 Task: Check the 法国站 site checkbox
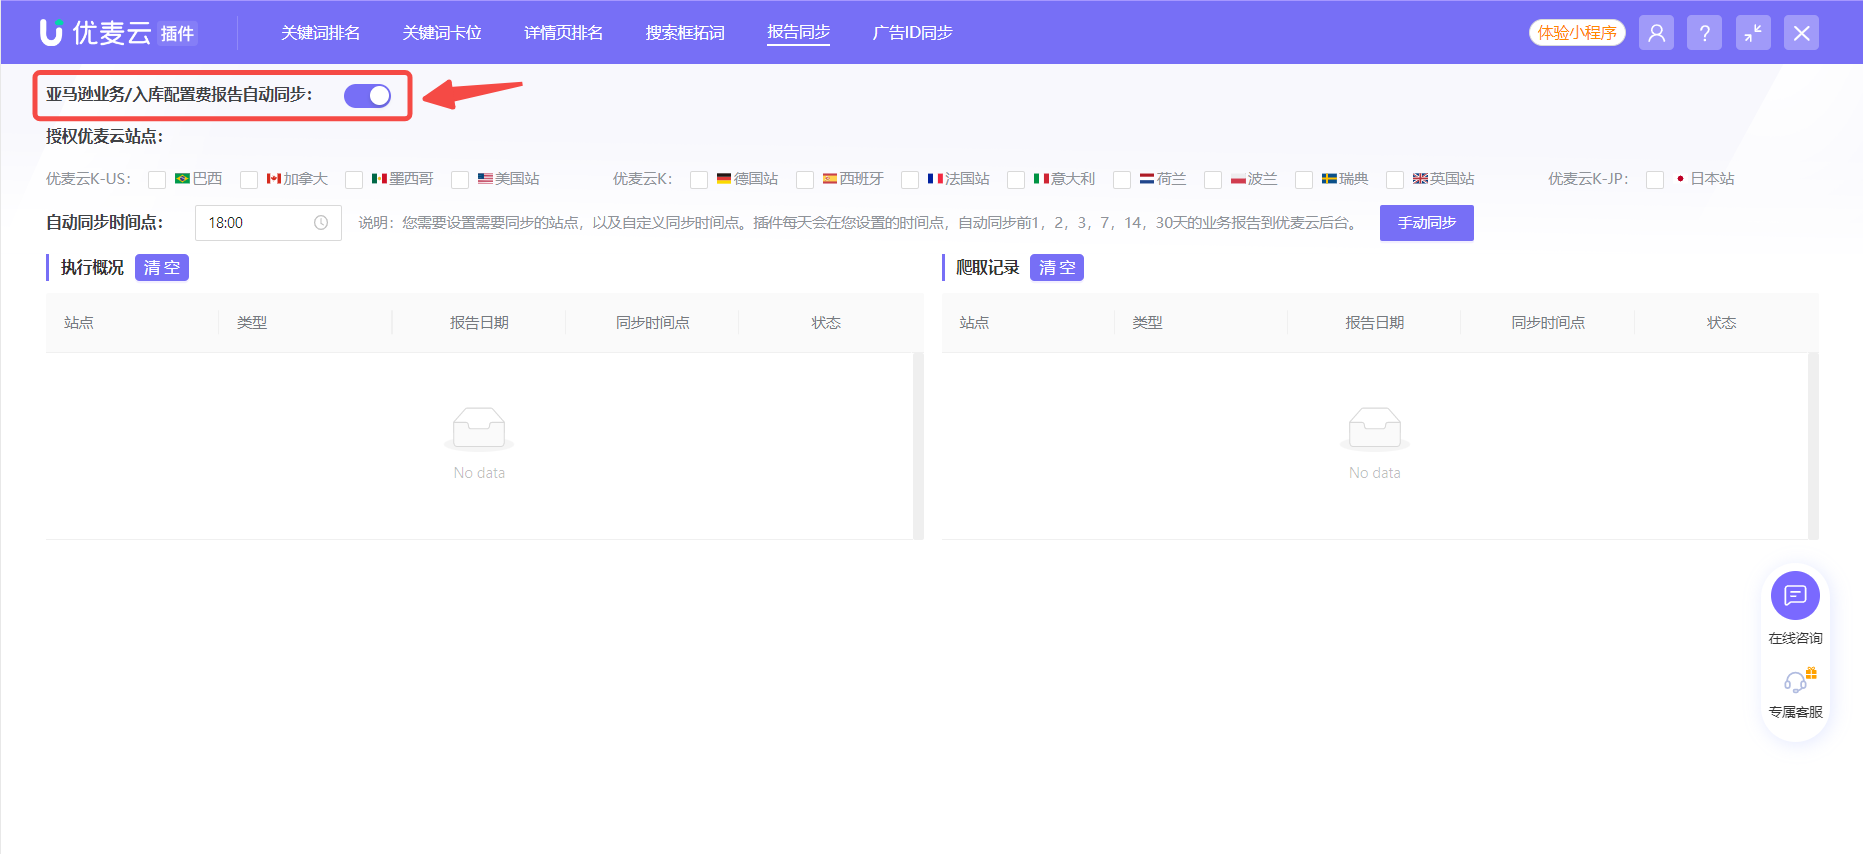pyautogui.click(x=910, y=180)
